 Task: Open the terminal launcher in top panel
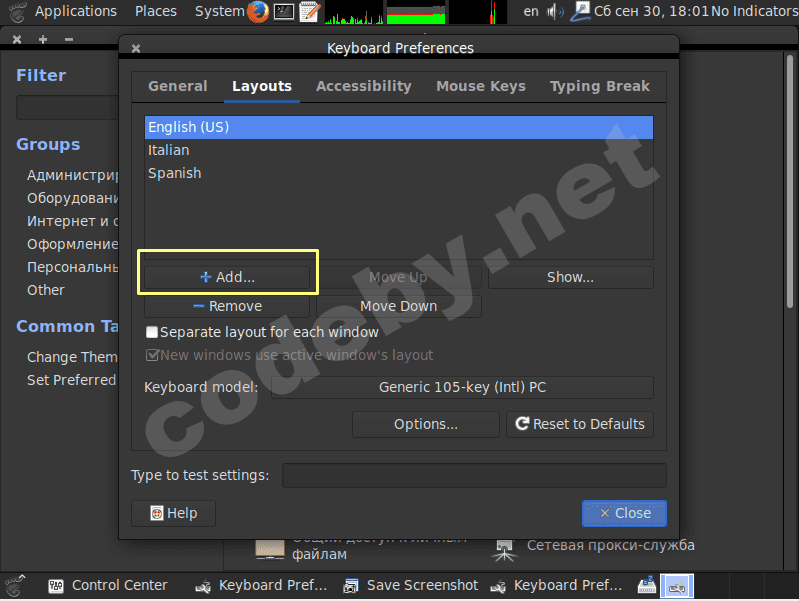284,11
